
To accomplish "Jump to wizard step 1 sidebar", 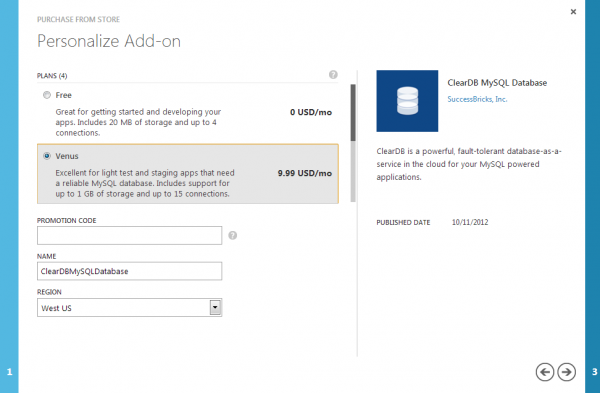I will coord(9,196).
